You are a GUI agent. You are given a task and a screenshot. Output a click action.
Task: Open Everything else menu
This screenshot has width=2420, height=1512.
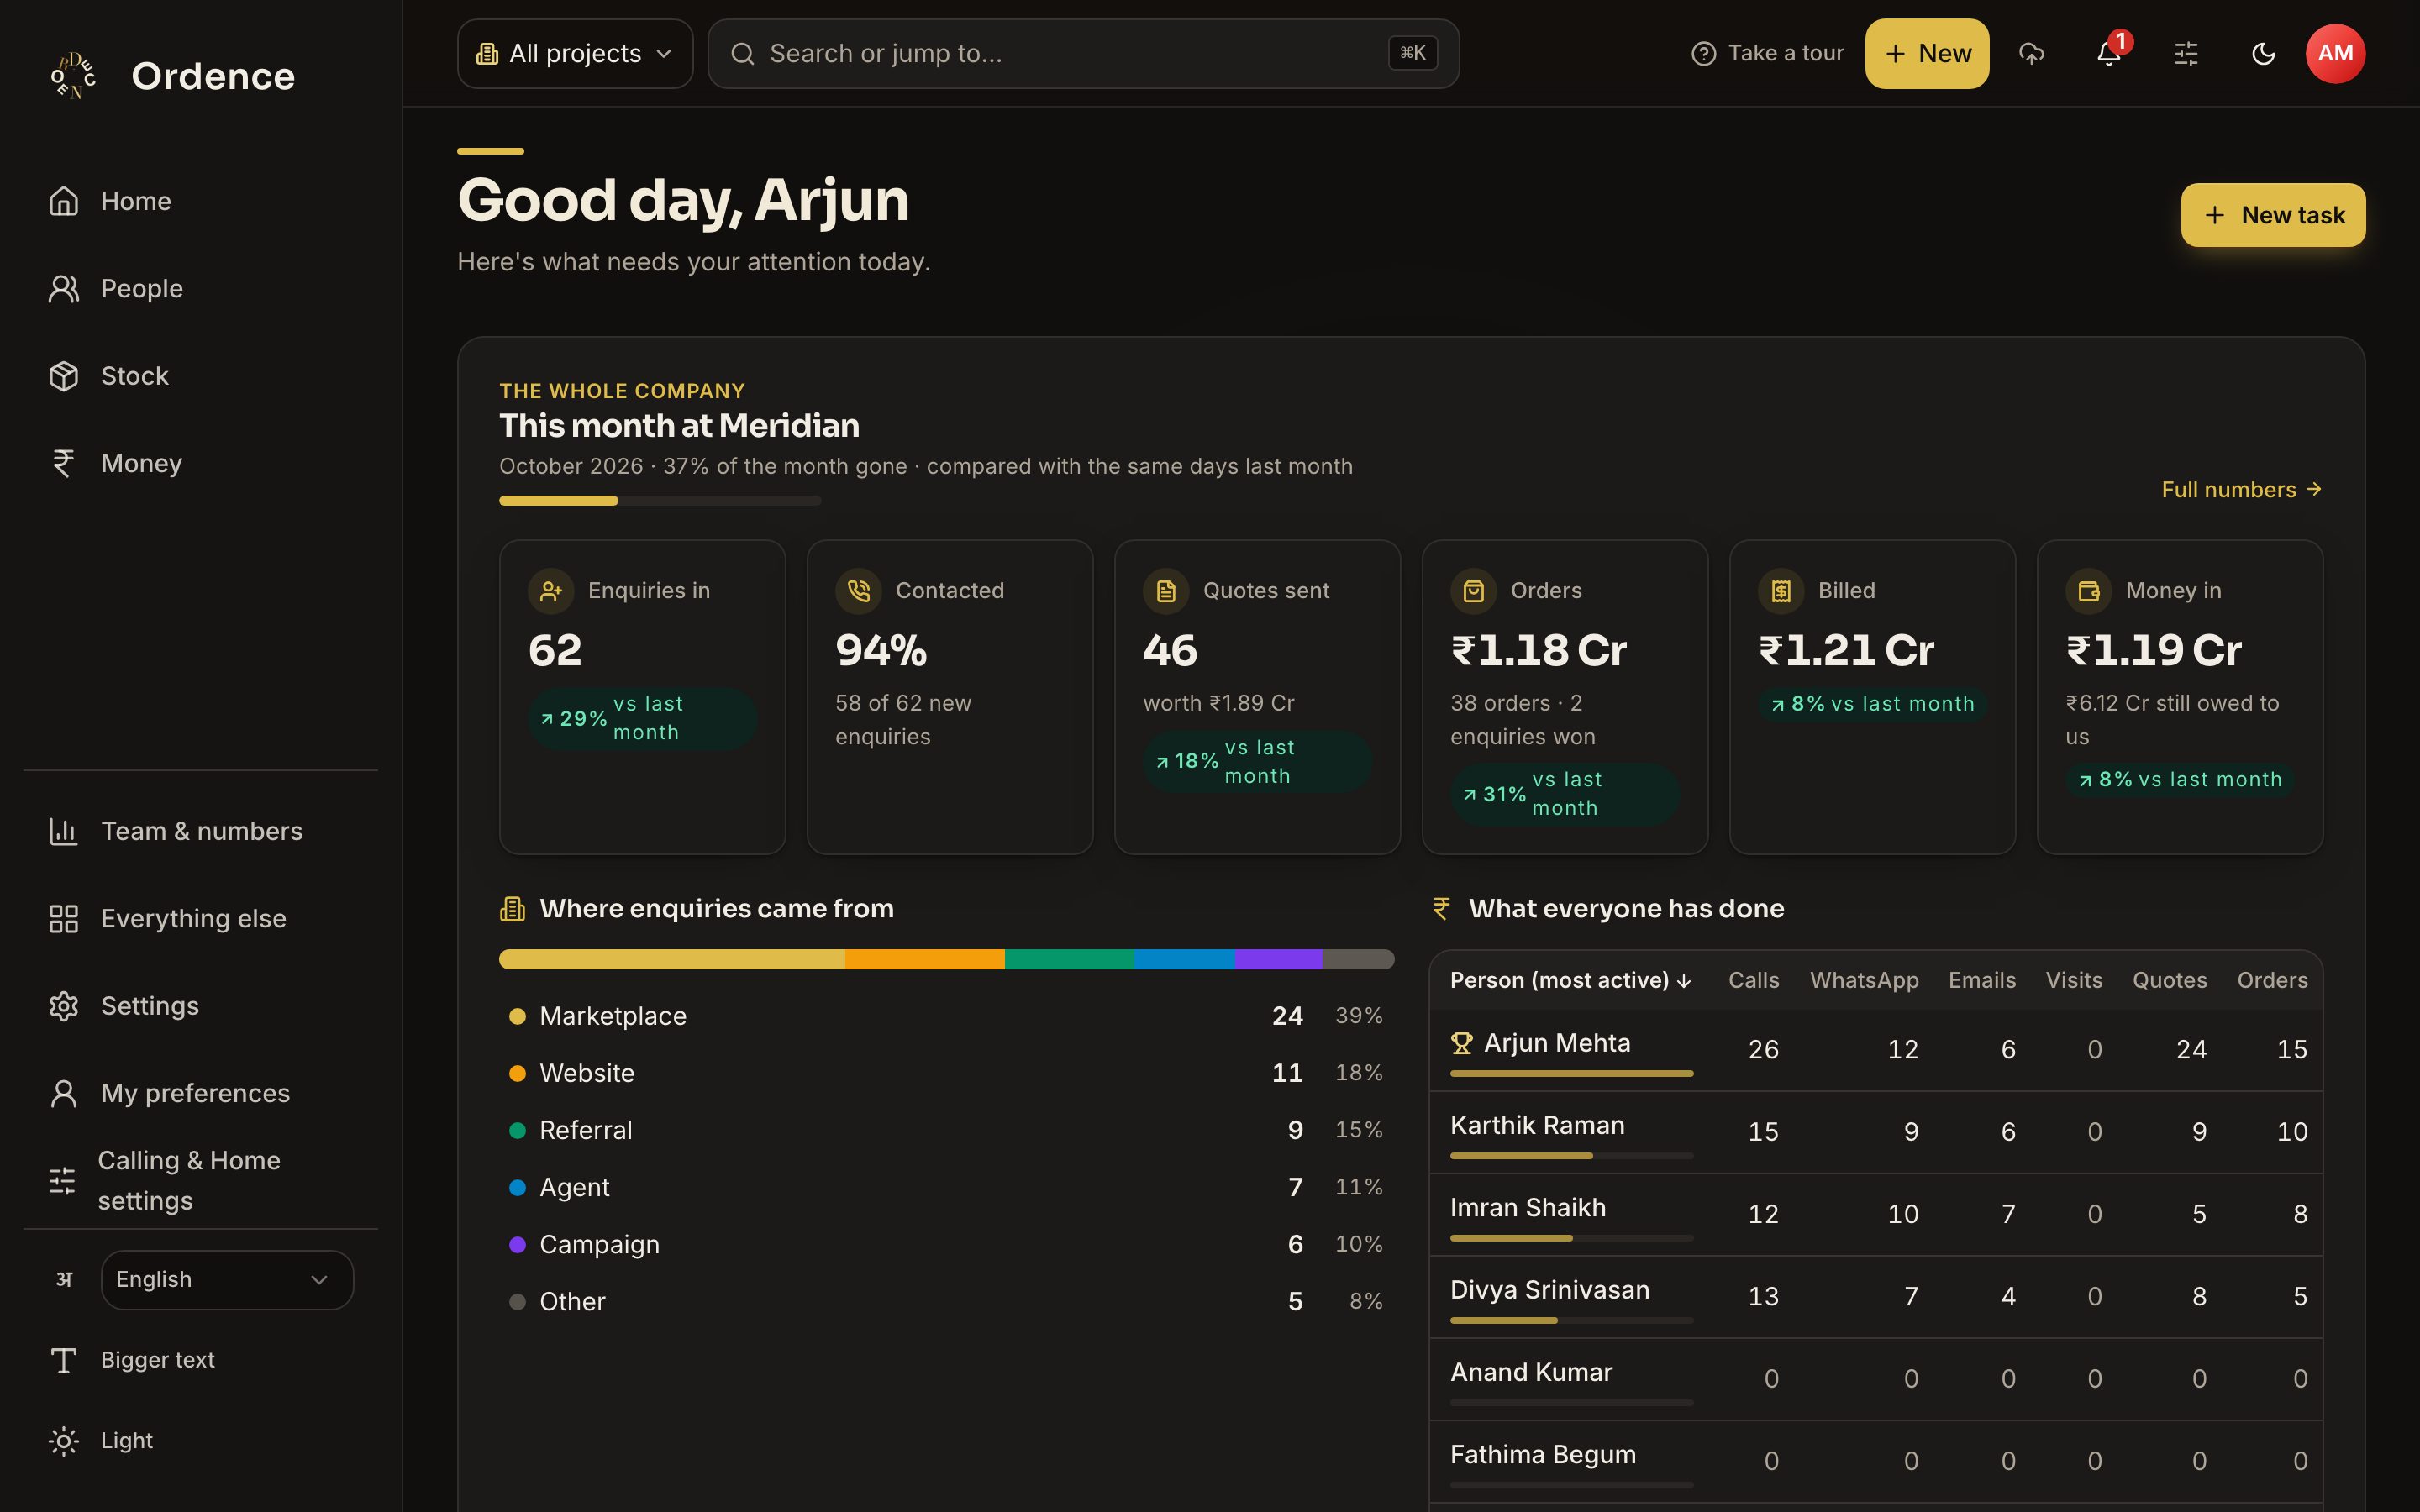point(200,918)
